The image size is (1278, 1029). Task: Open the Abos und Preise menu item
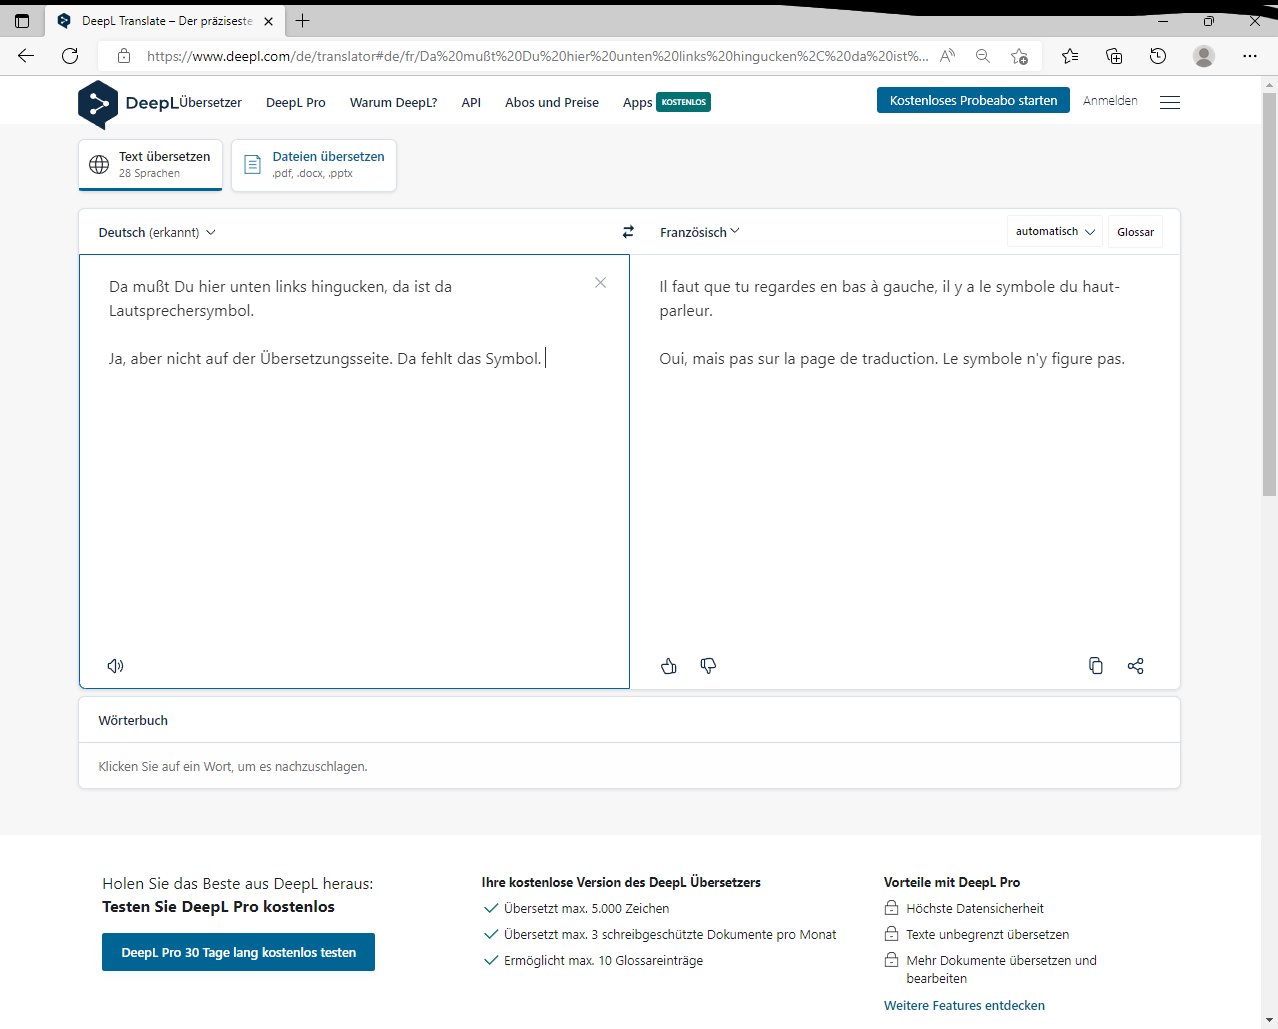coord(552,102)
